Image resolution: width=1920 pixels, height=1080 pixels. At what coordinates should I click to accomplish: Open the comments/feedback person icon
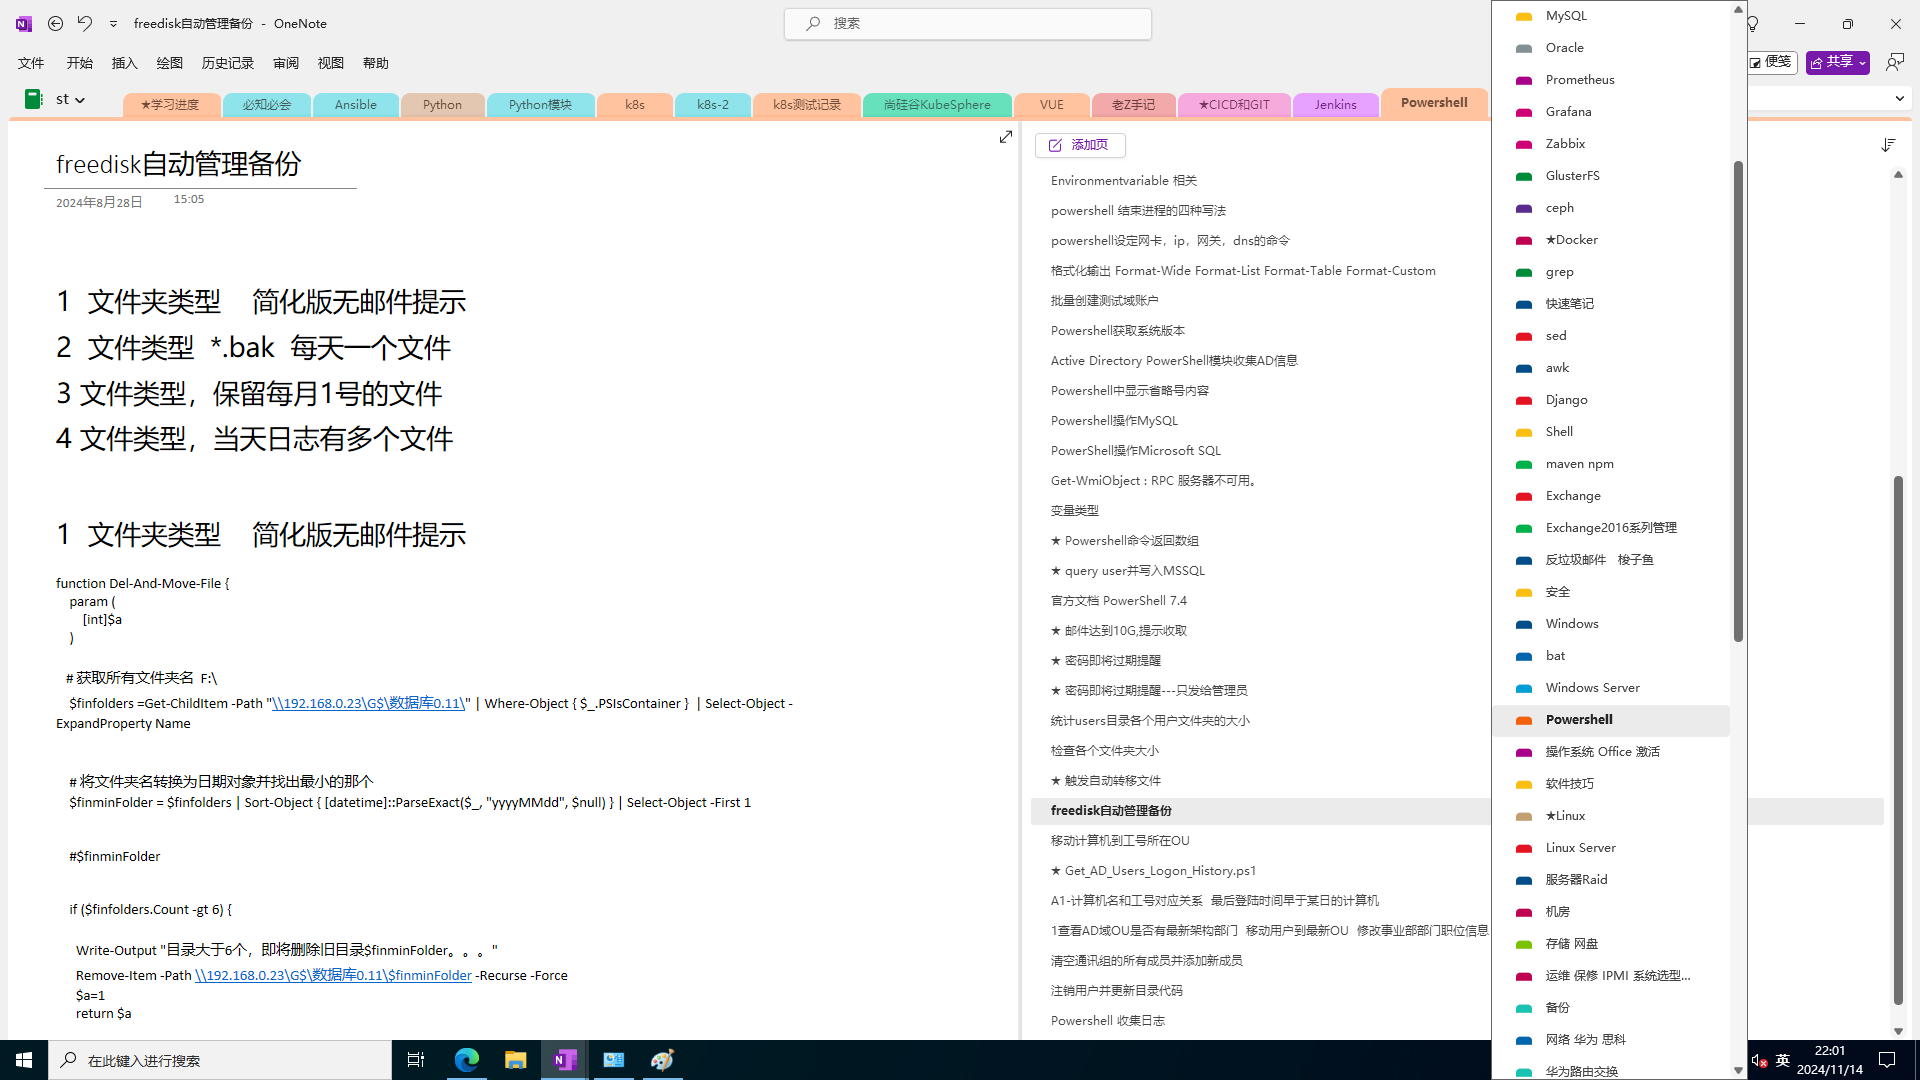[1894, 62]
